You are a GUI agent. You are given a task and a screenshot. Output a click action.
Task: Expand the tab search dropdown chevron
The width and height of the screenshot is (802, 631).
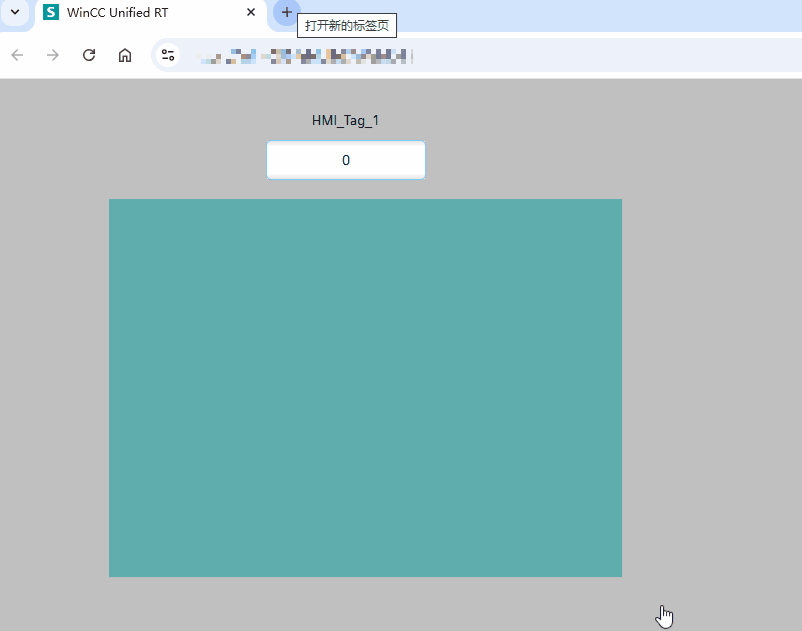tap(14, 13)
